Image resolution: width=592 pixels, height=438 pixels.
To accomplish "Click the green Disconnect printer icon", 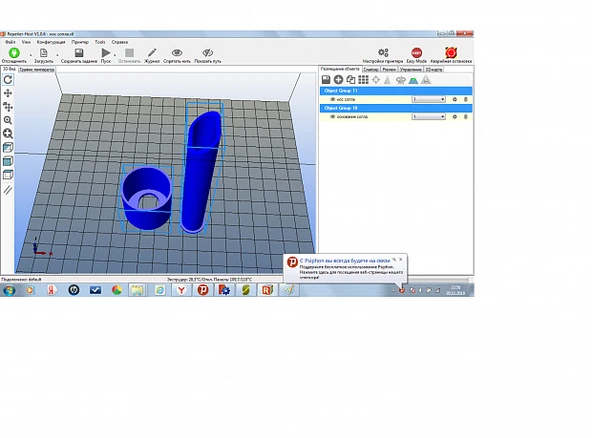I will pos(14,53).
